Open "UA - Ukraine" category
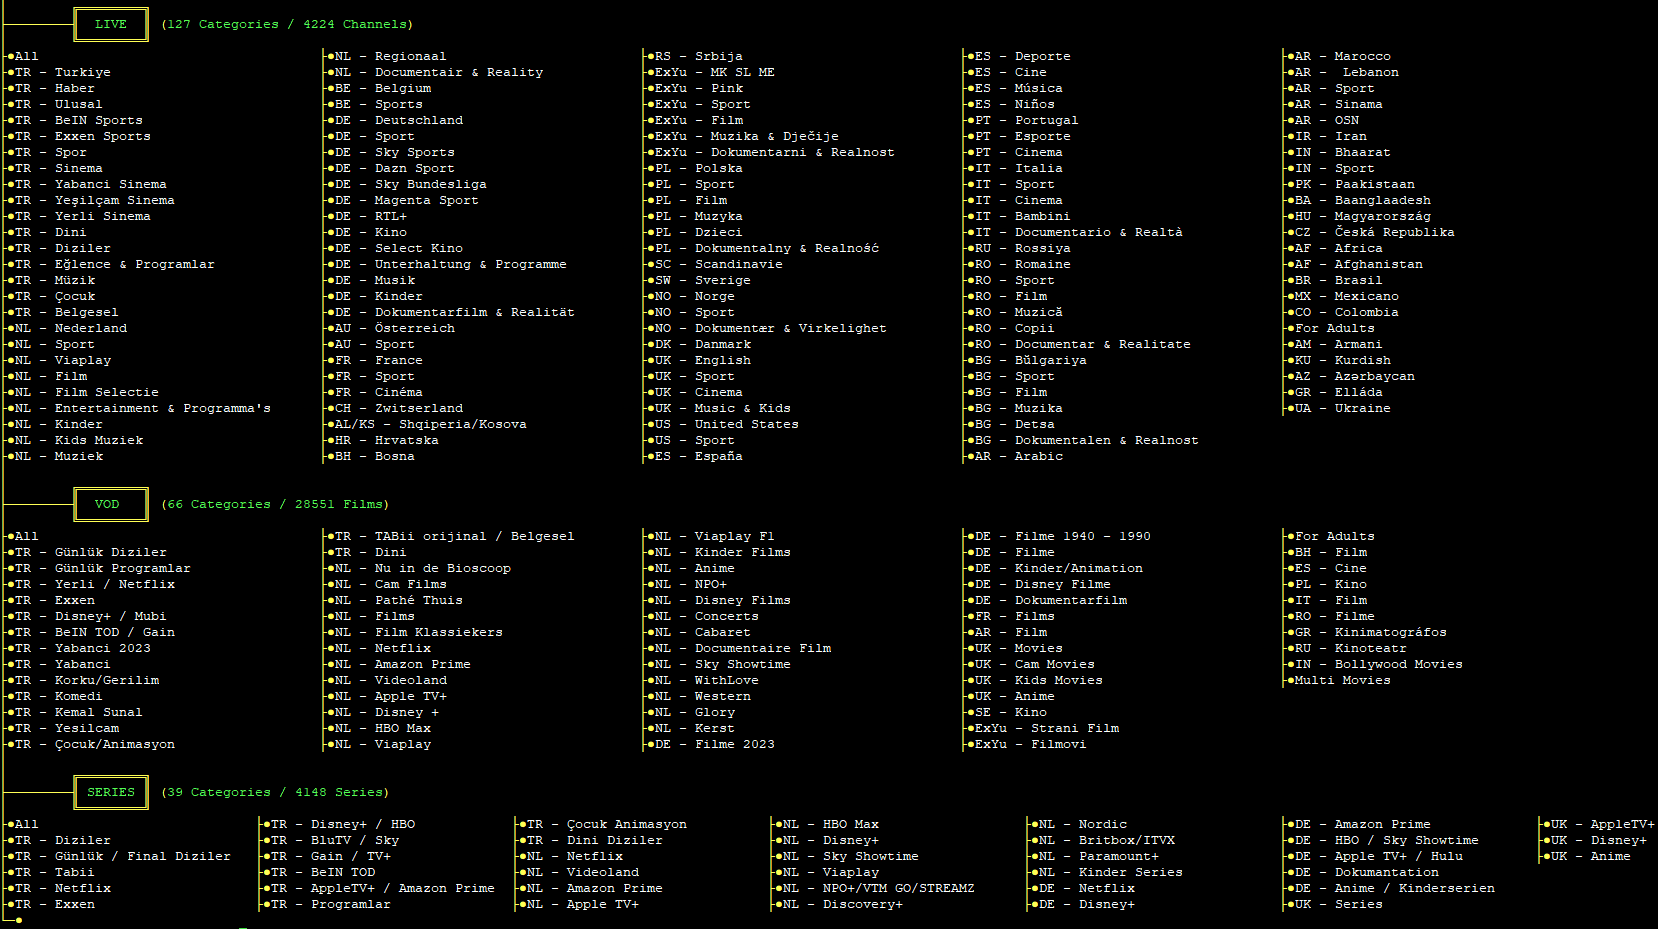This screenshot has width=1658, height=929. tap(1343, 408)
